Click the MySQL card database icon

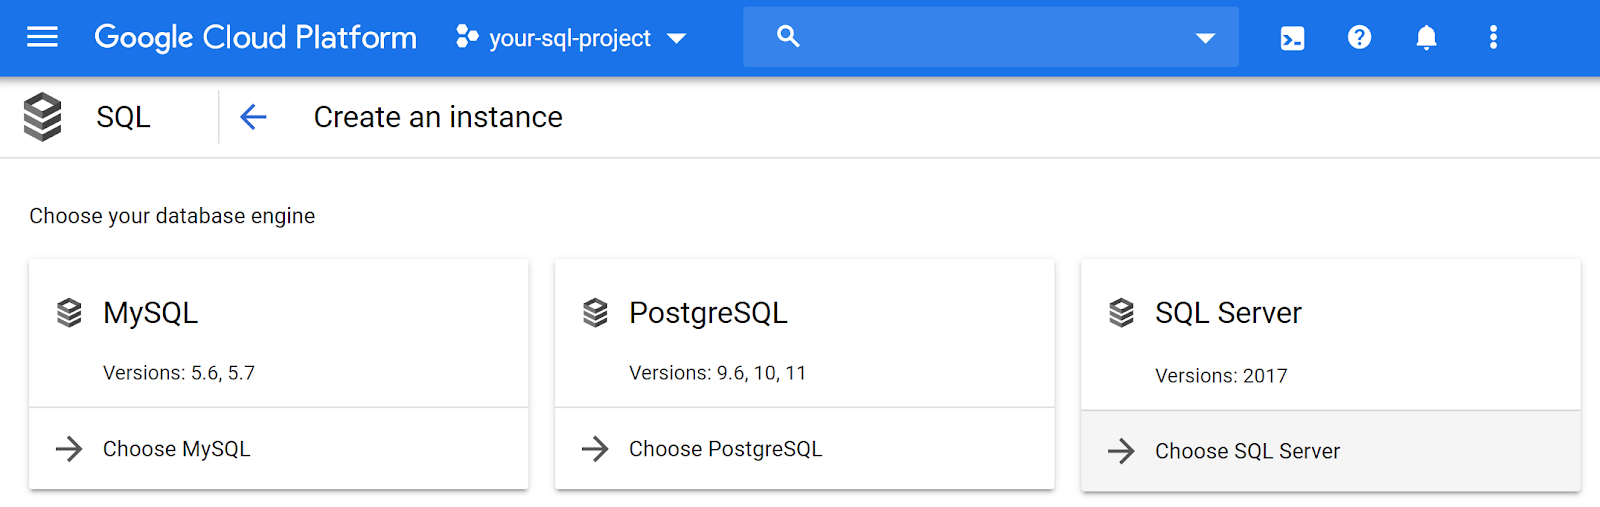click(x=69, y=313)
